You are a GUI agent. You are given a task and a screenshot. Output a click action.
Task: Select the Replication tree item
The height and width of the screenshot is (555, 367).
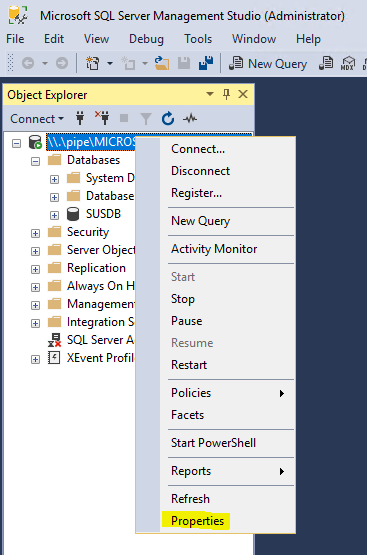point(96,268)
